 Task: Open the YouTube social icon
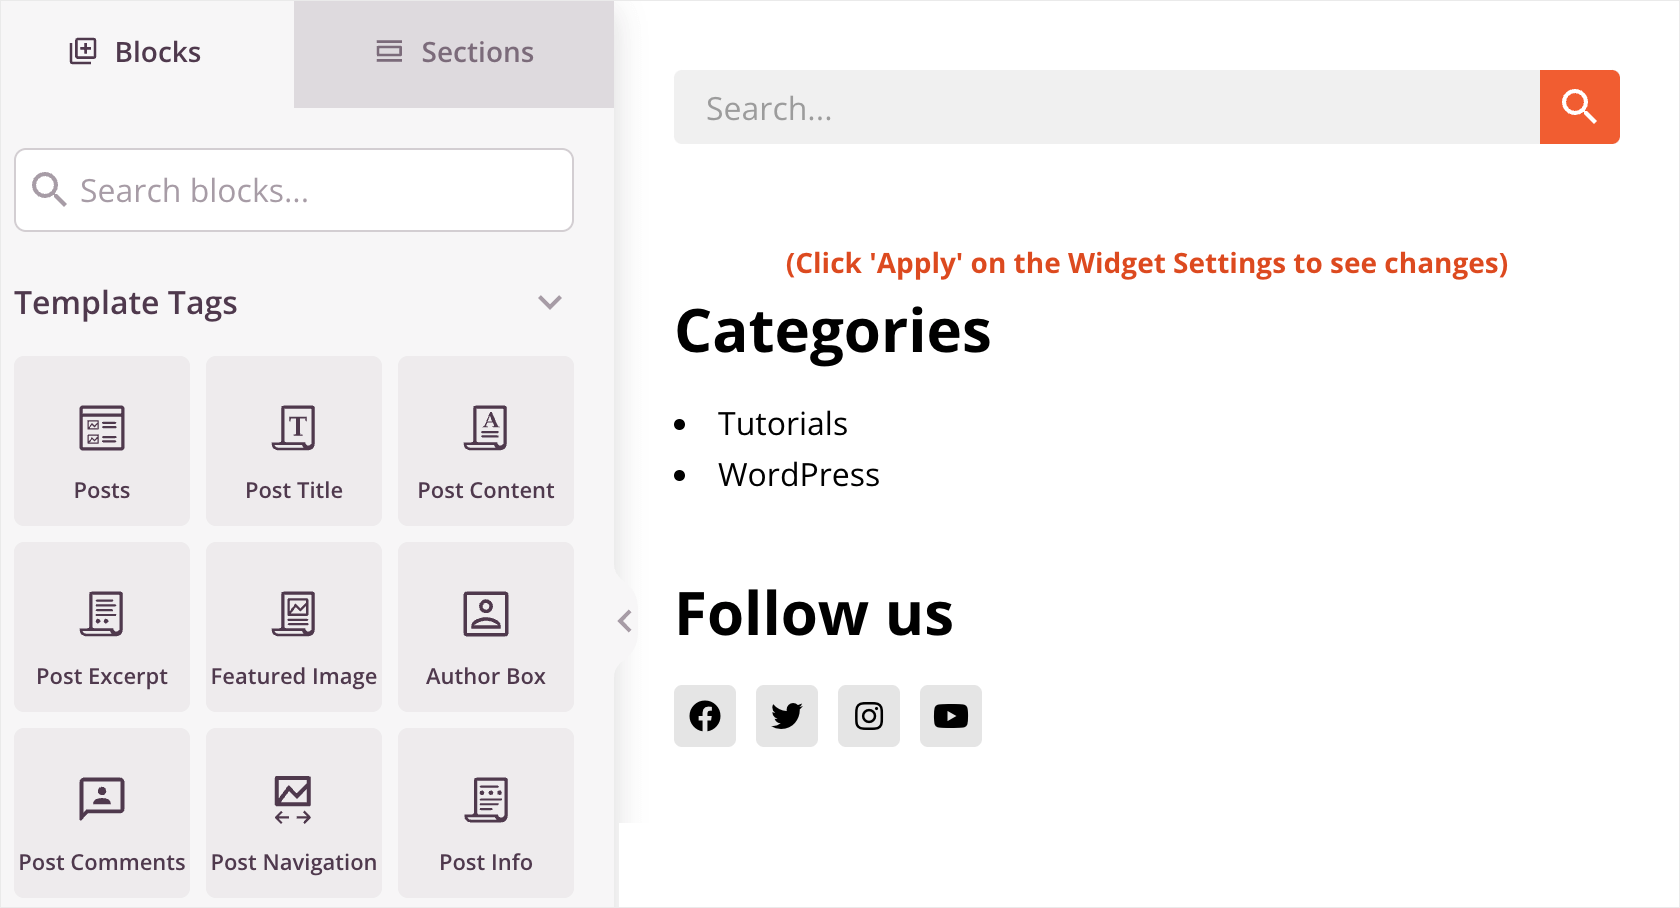(x=951, y=716)
